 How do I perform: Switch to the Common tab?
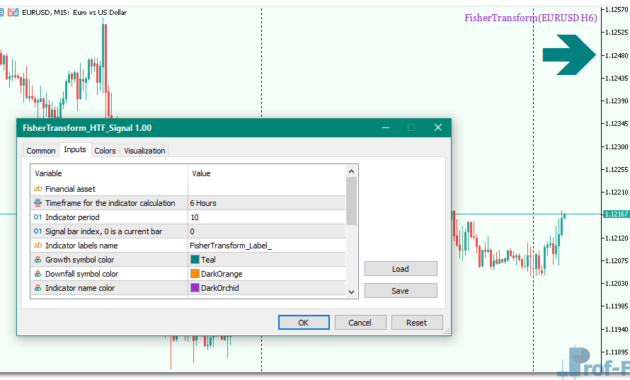[41, 151]
